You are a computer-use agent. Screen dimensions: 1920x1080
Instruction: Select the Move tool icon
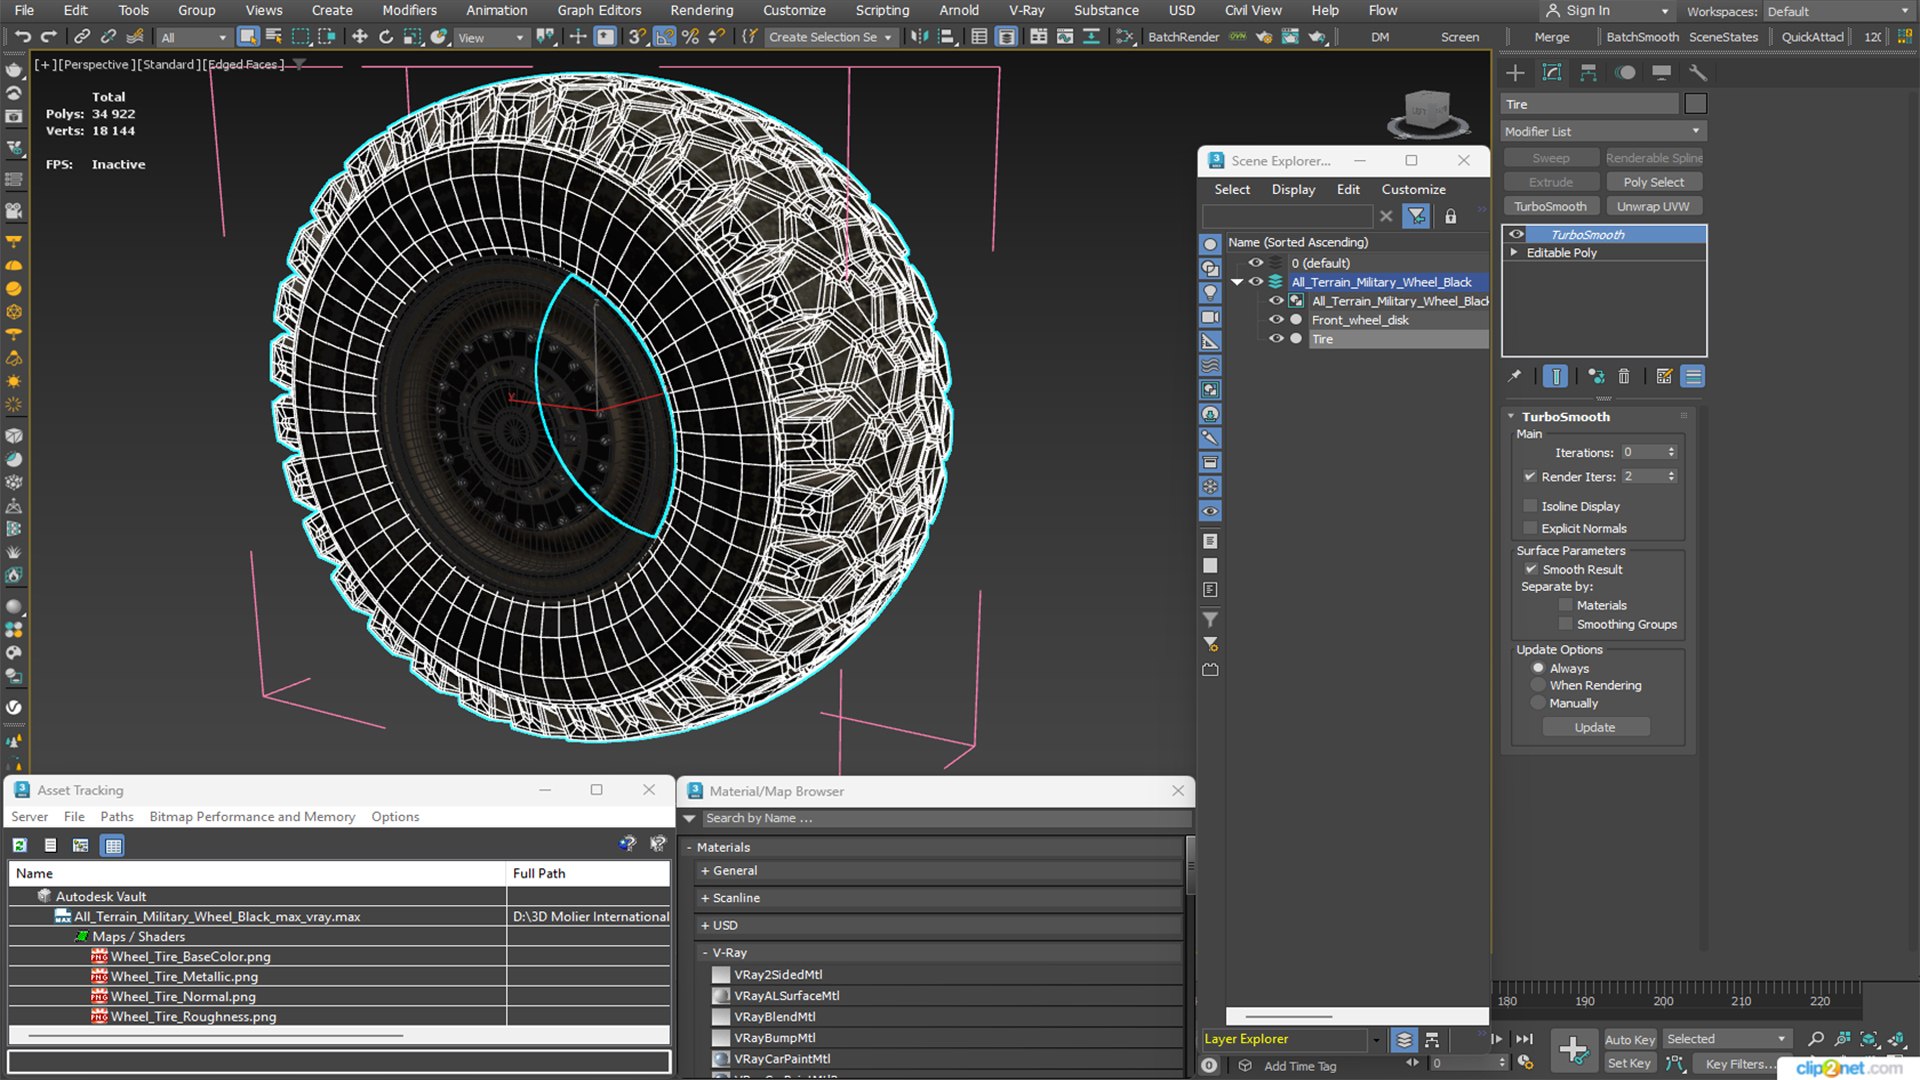(x=359, y=37)
